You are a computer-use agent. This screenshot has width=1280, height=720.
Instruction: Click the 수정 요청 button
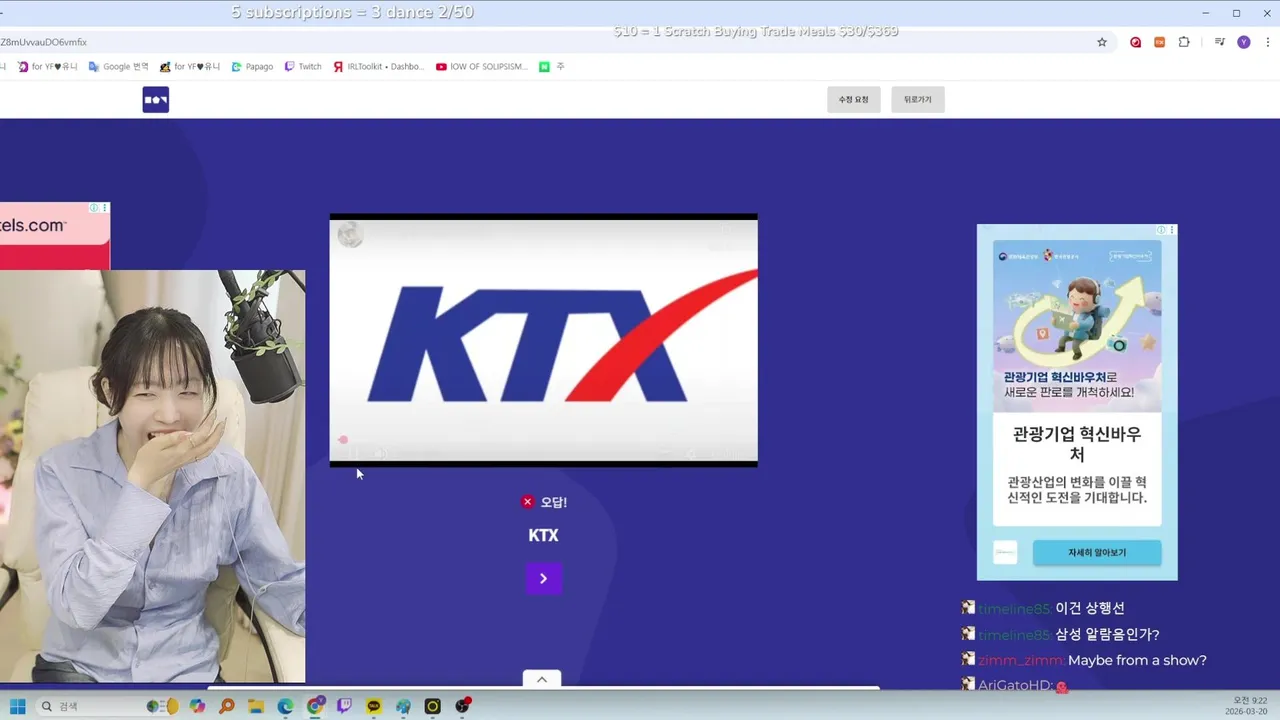pyautogui.click(x=854, y=100)
